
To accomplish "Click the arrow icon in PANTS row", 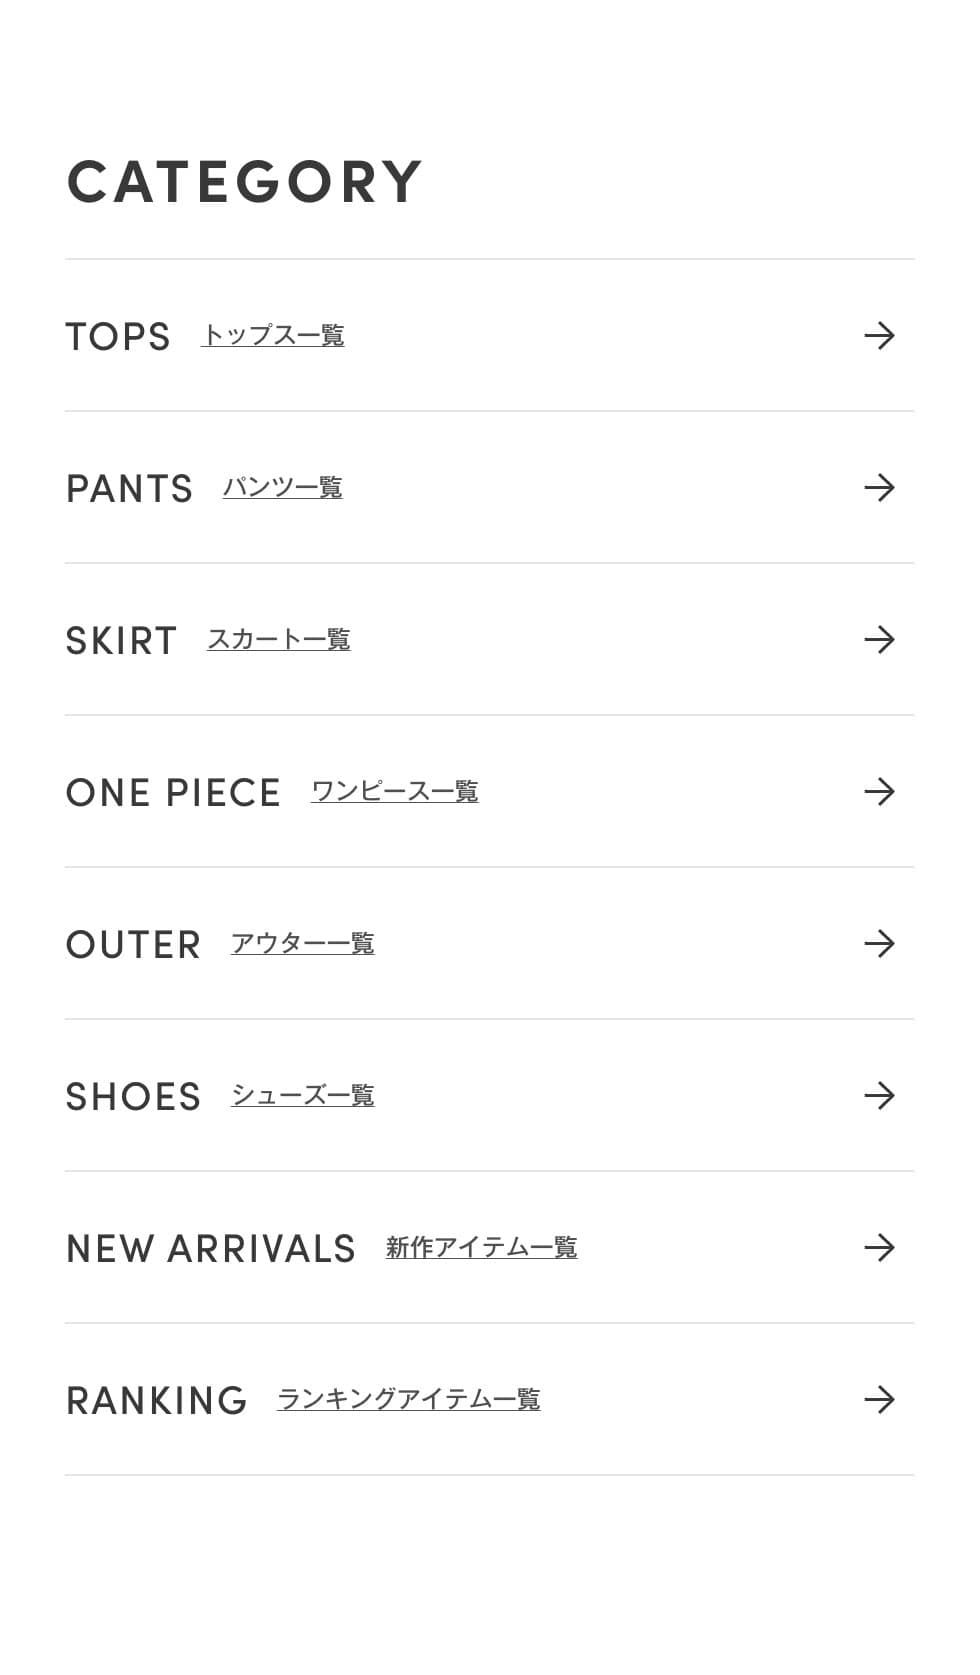I will 879,488.
